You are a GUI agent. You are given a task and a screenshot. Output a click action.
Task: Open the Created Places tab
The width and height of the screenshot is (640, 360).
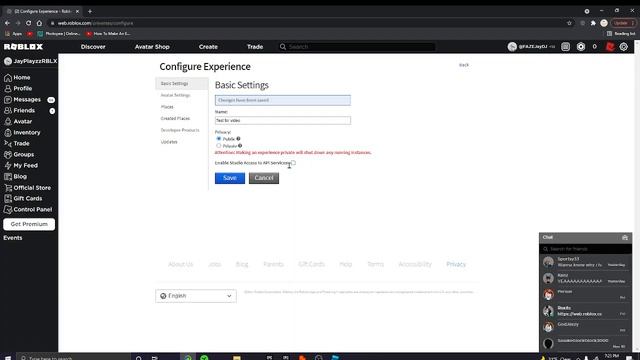[175, 118]
